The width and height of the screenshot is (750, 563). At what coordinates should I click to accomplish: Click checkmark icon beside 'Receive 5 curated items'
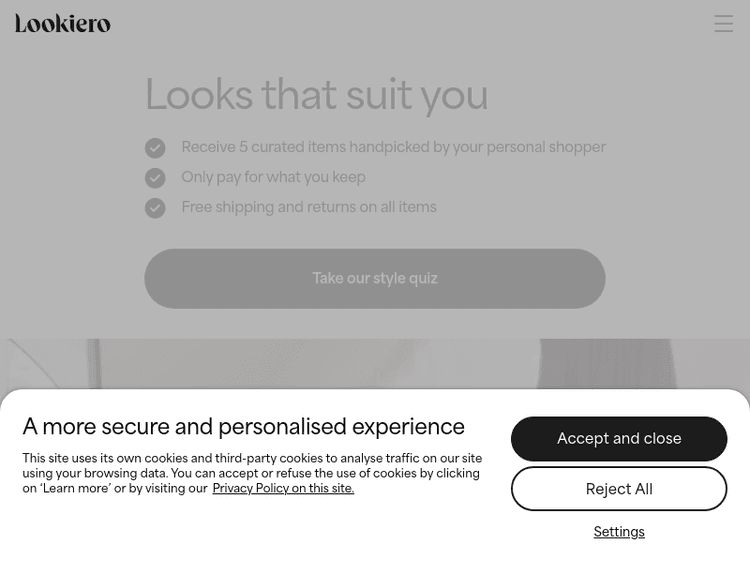tap(155, 148)
